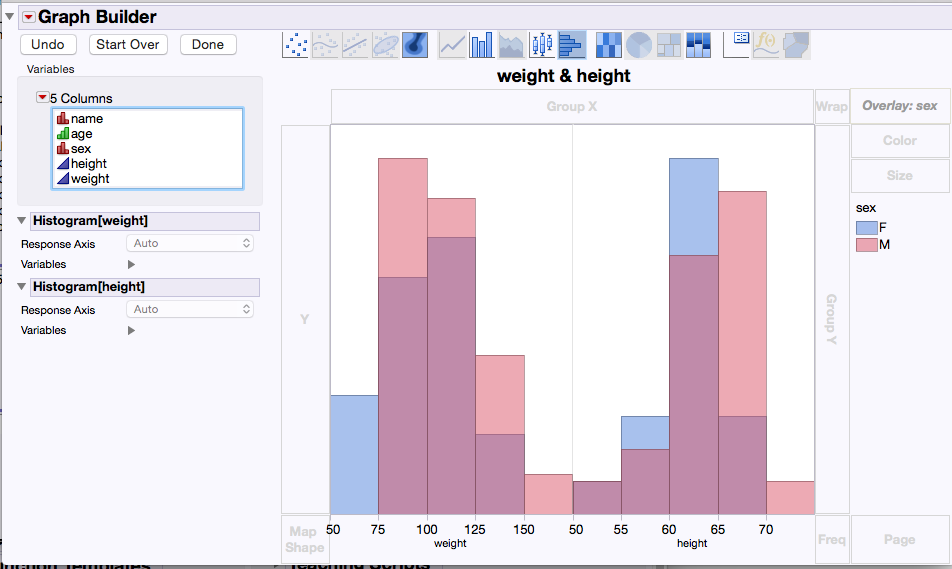Select the Mosaic element icon
Viewport: 952px width, 569px height.
click(698, 45)
